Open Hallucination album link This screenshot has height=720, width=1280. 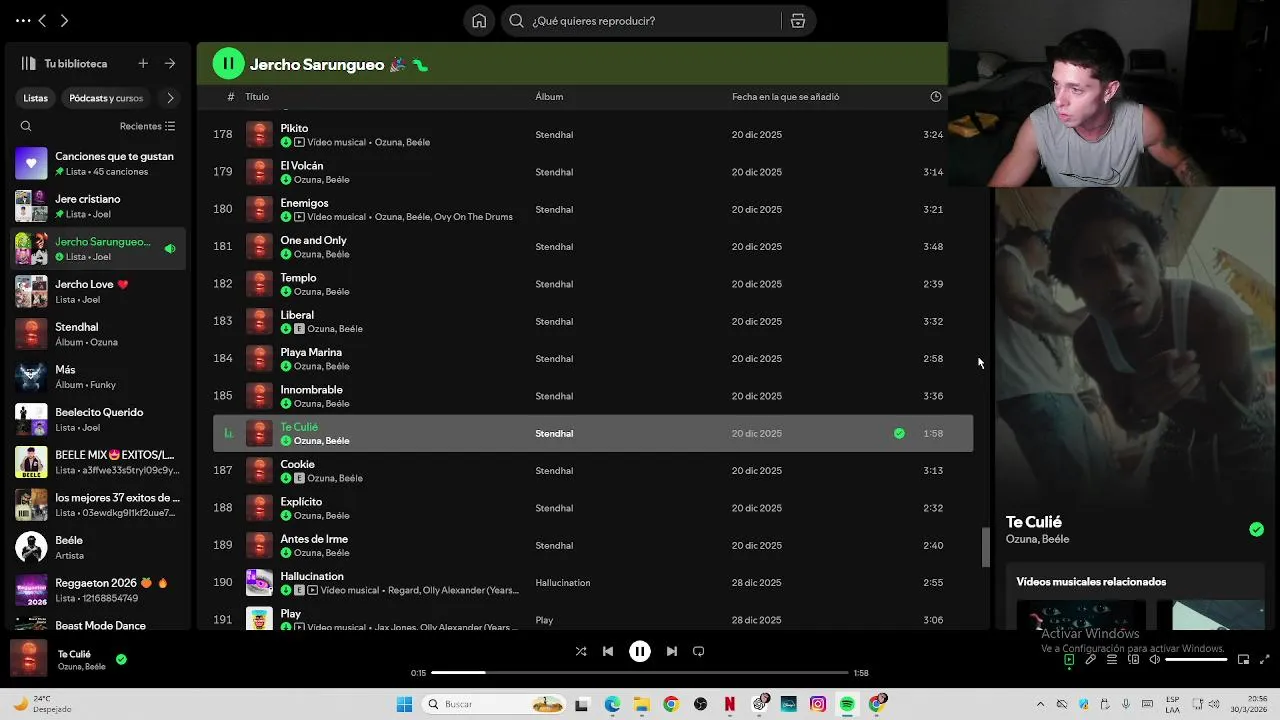point(563,583)
